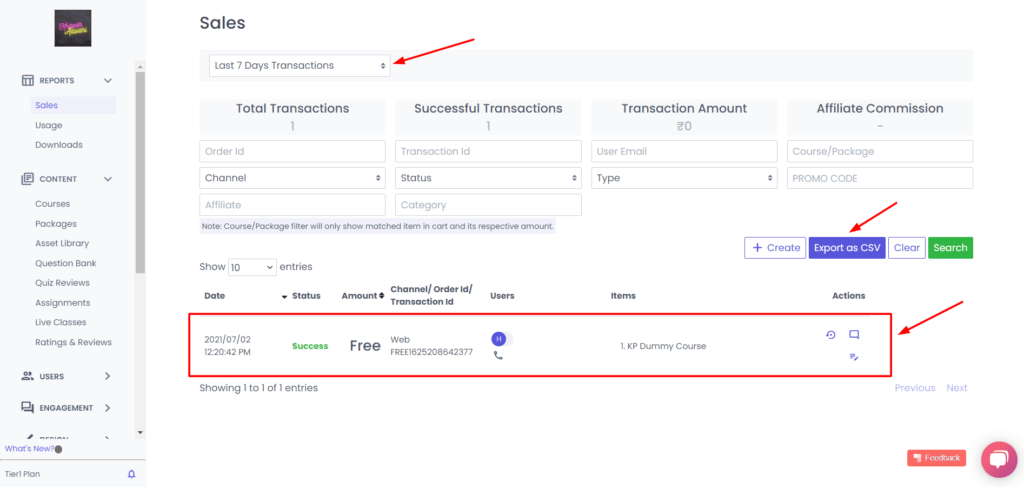Screen dimensions: 1024x487
Task: Open the Type filter dropdown
Action: pos(684,178)
